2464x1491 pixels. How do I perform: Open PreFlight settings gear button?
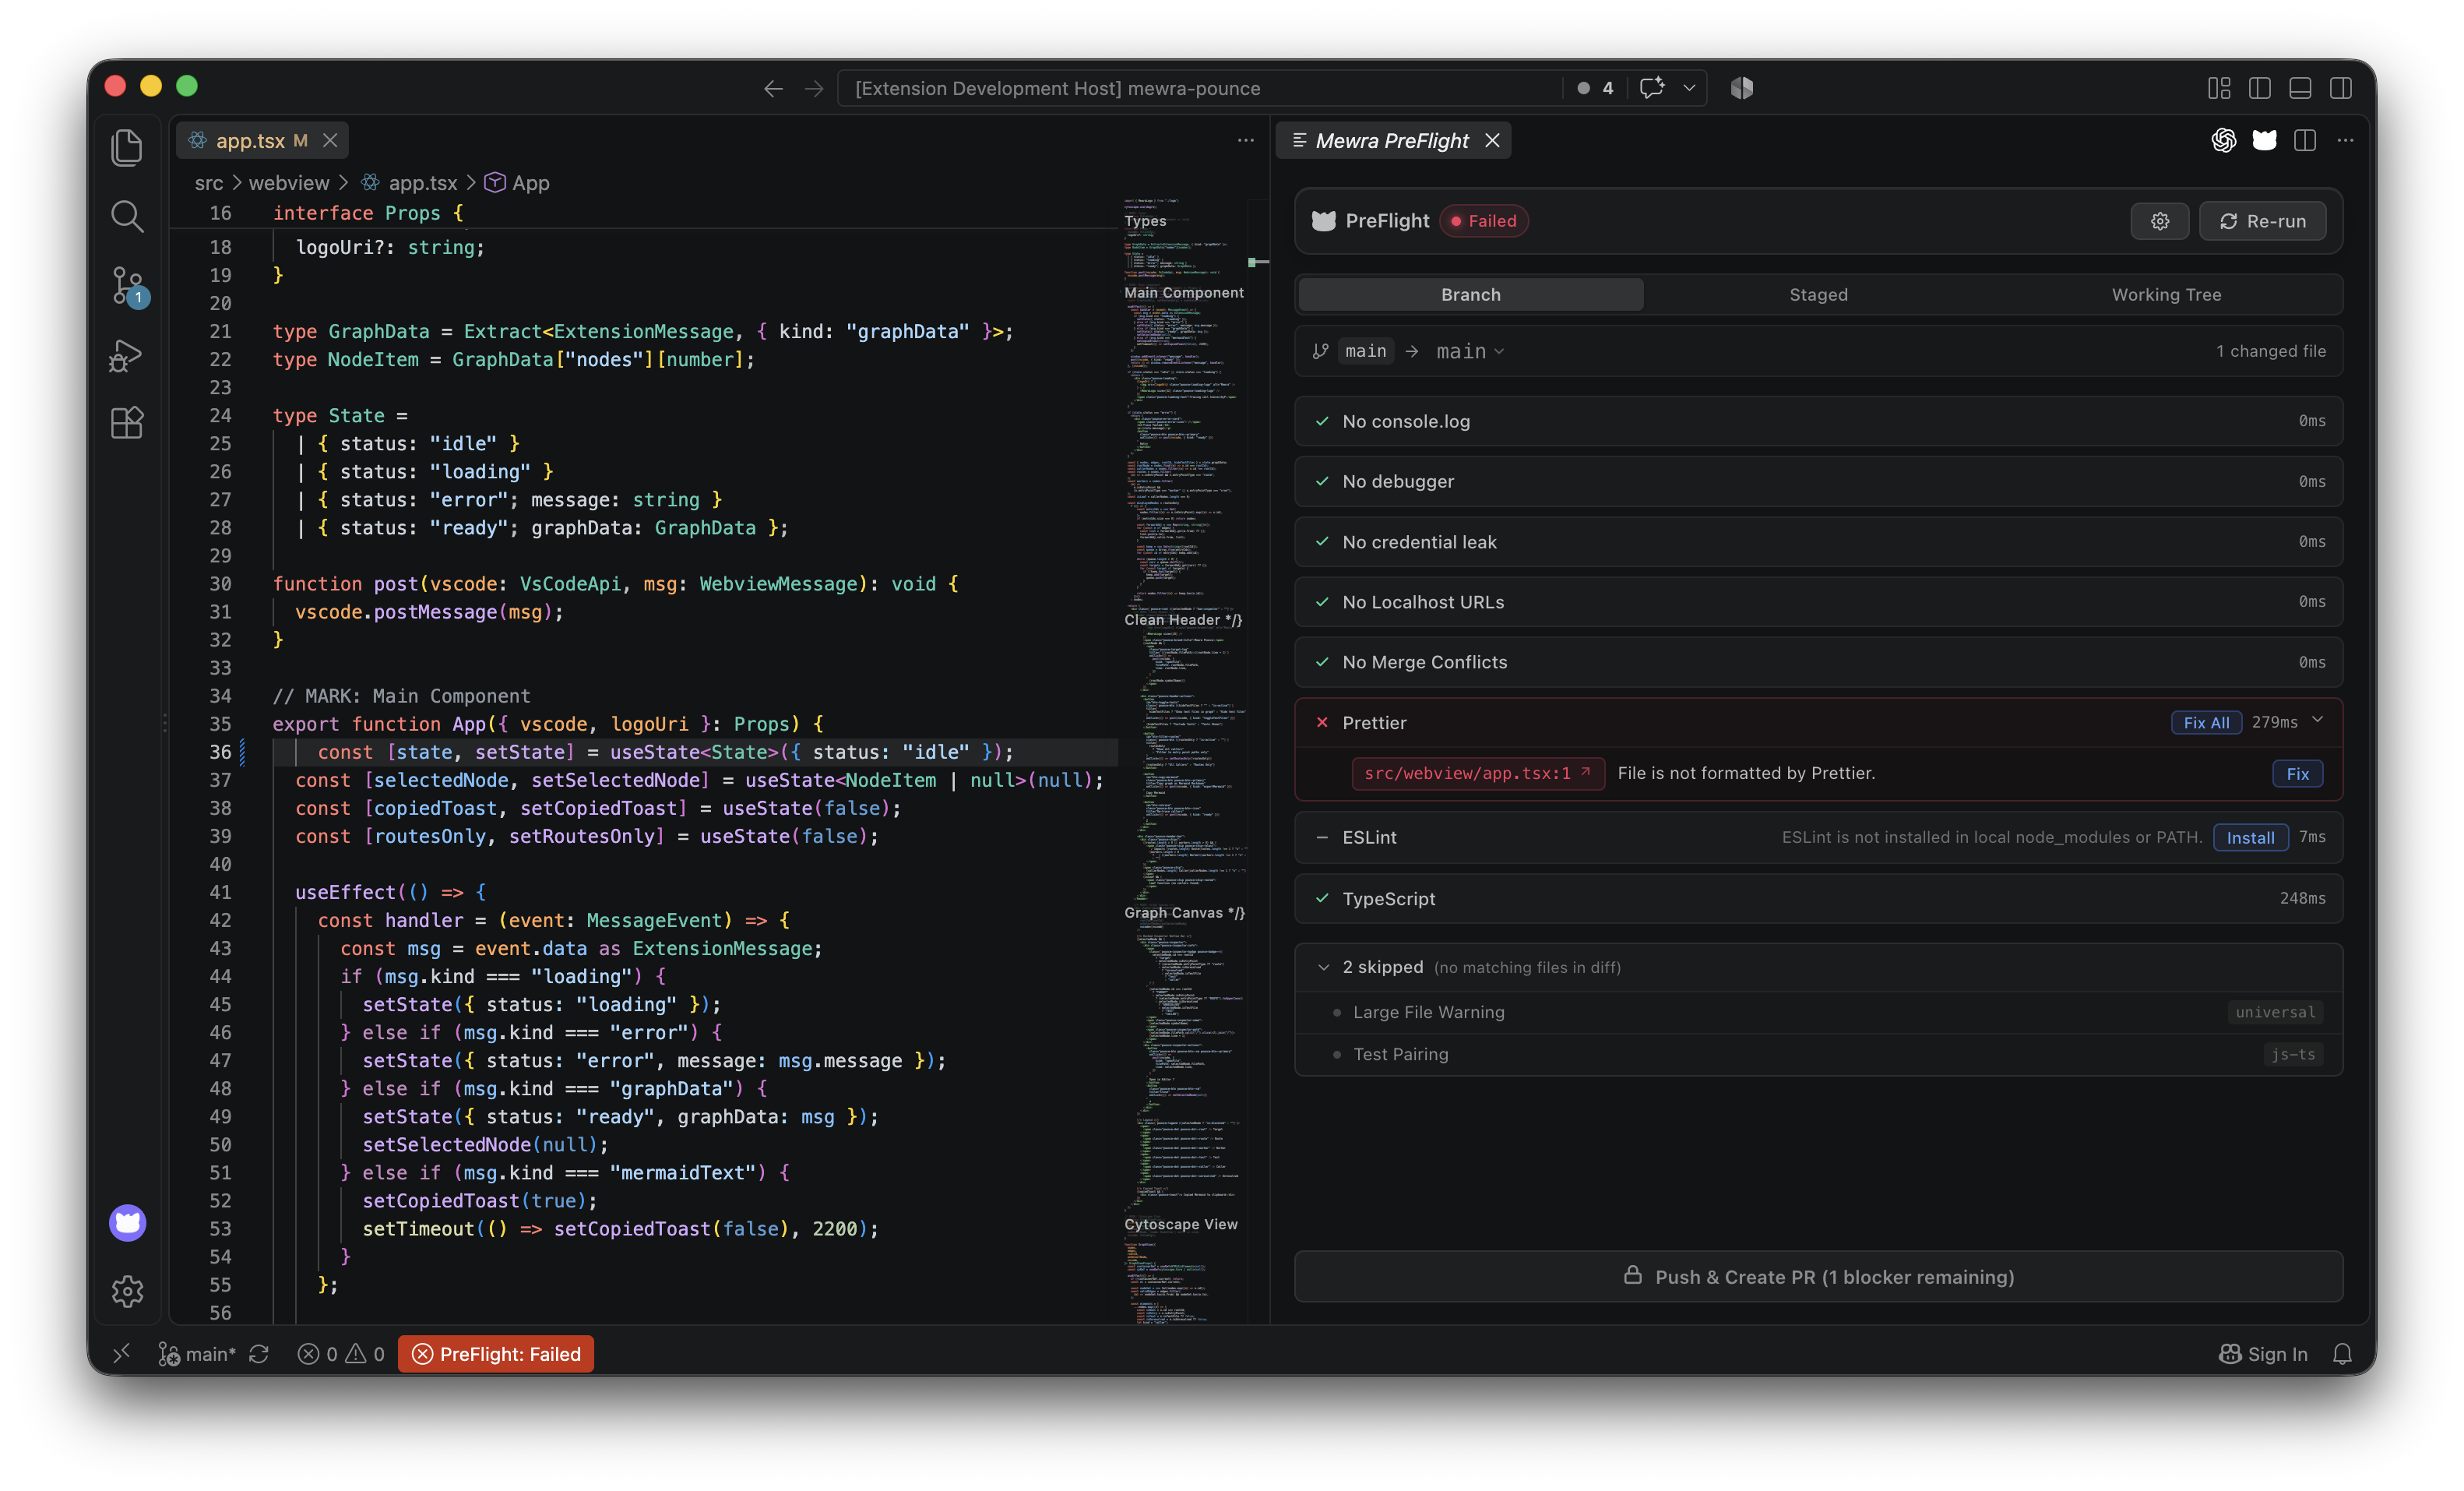tap(2160, 221)
